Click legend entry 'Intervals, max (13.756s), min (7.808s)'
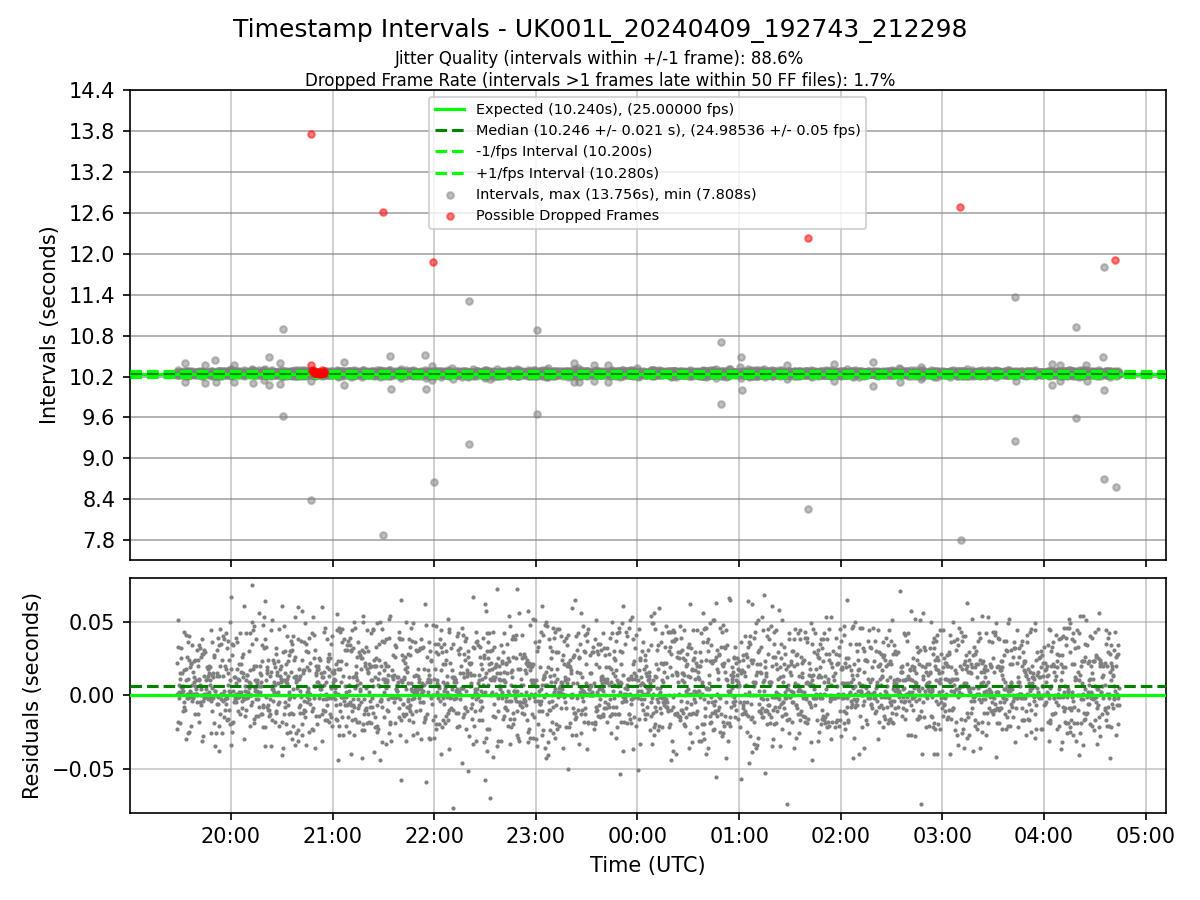The image size is (1200, 900). pyautogui.click(x=616, y=194)
